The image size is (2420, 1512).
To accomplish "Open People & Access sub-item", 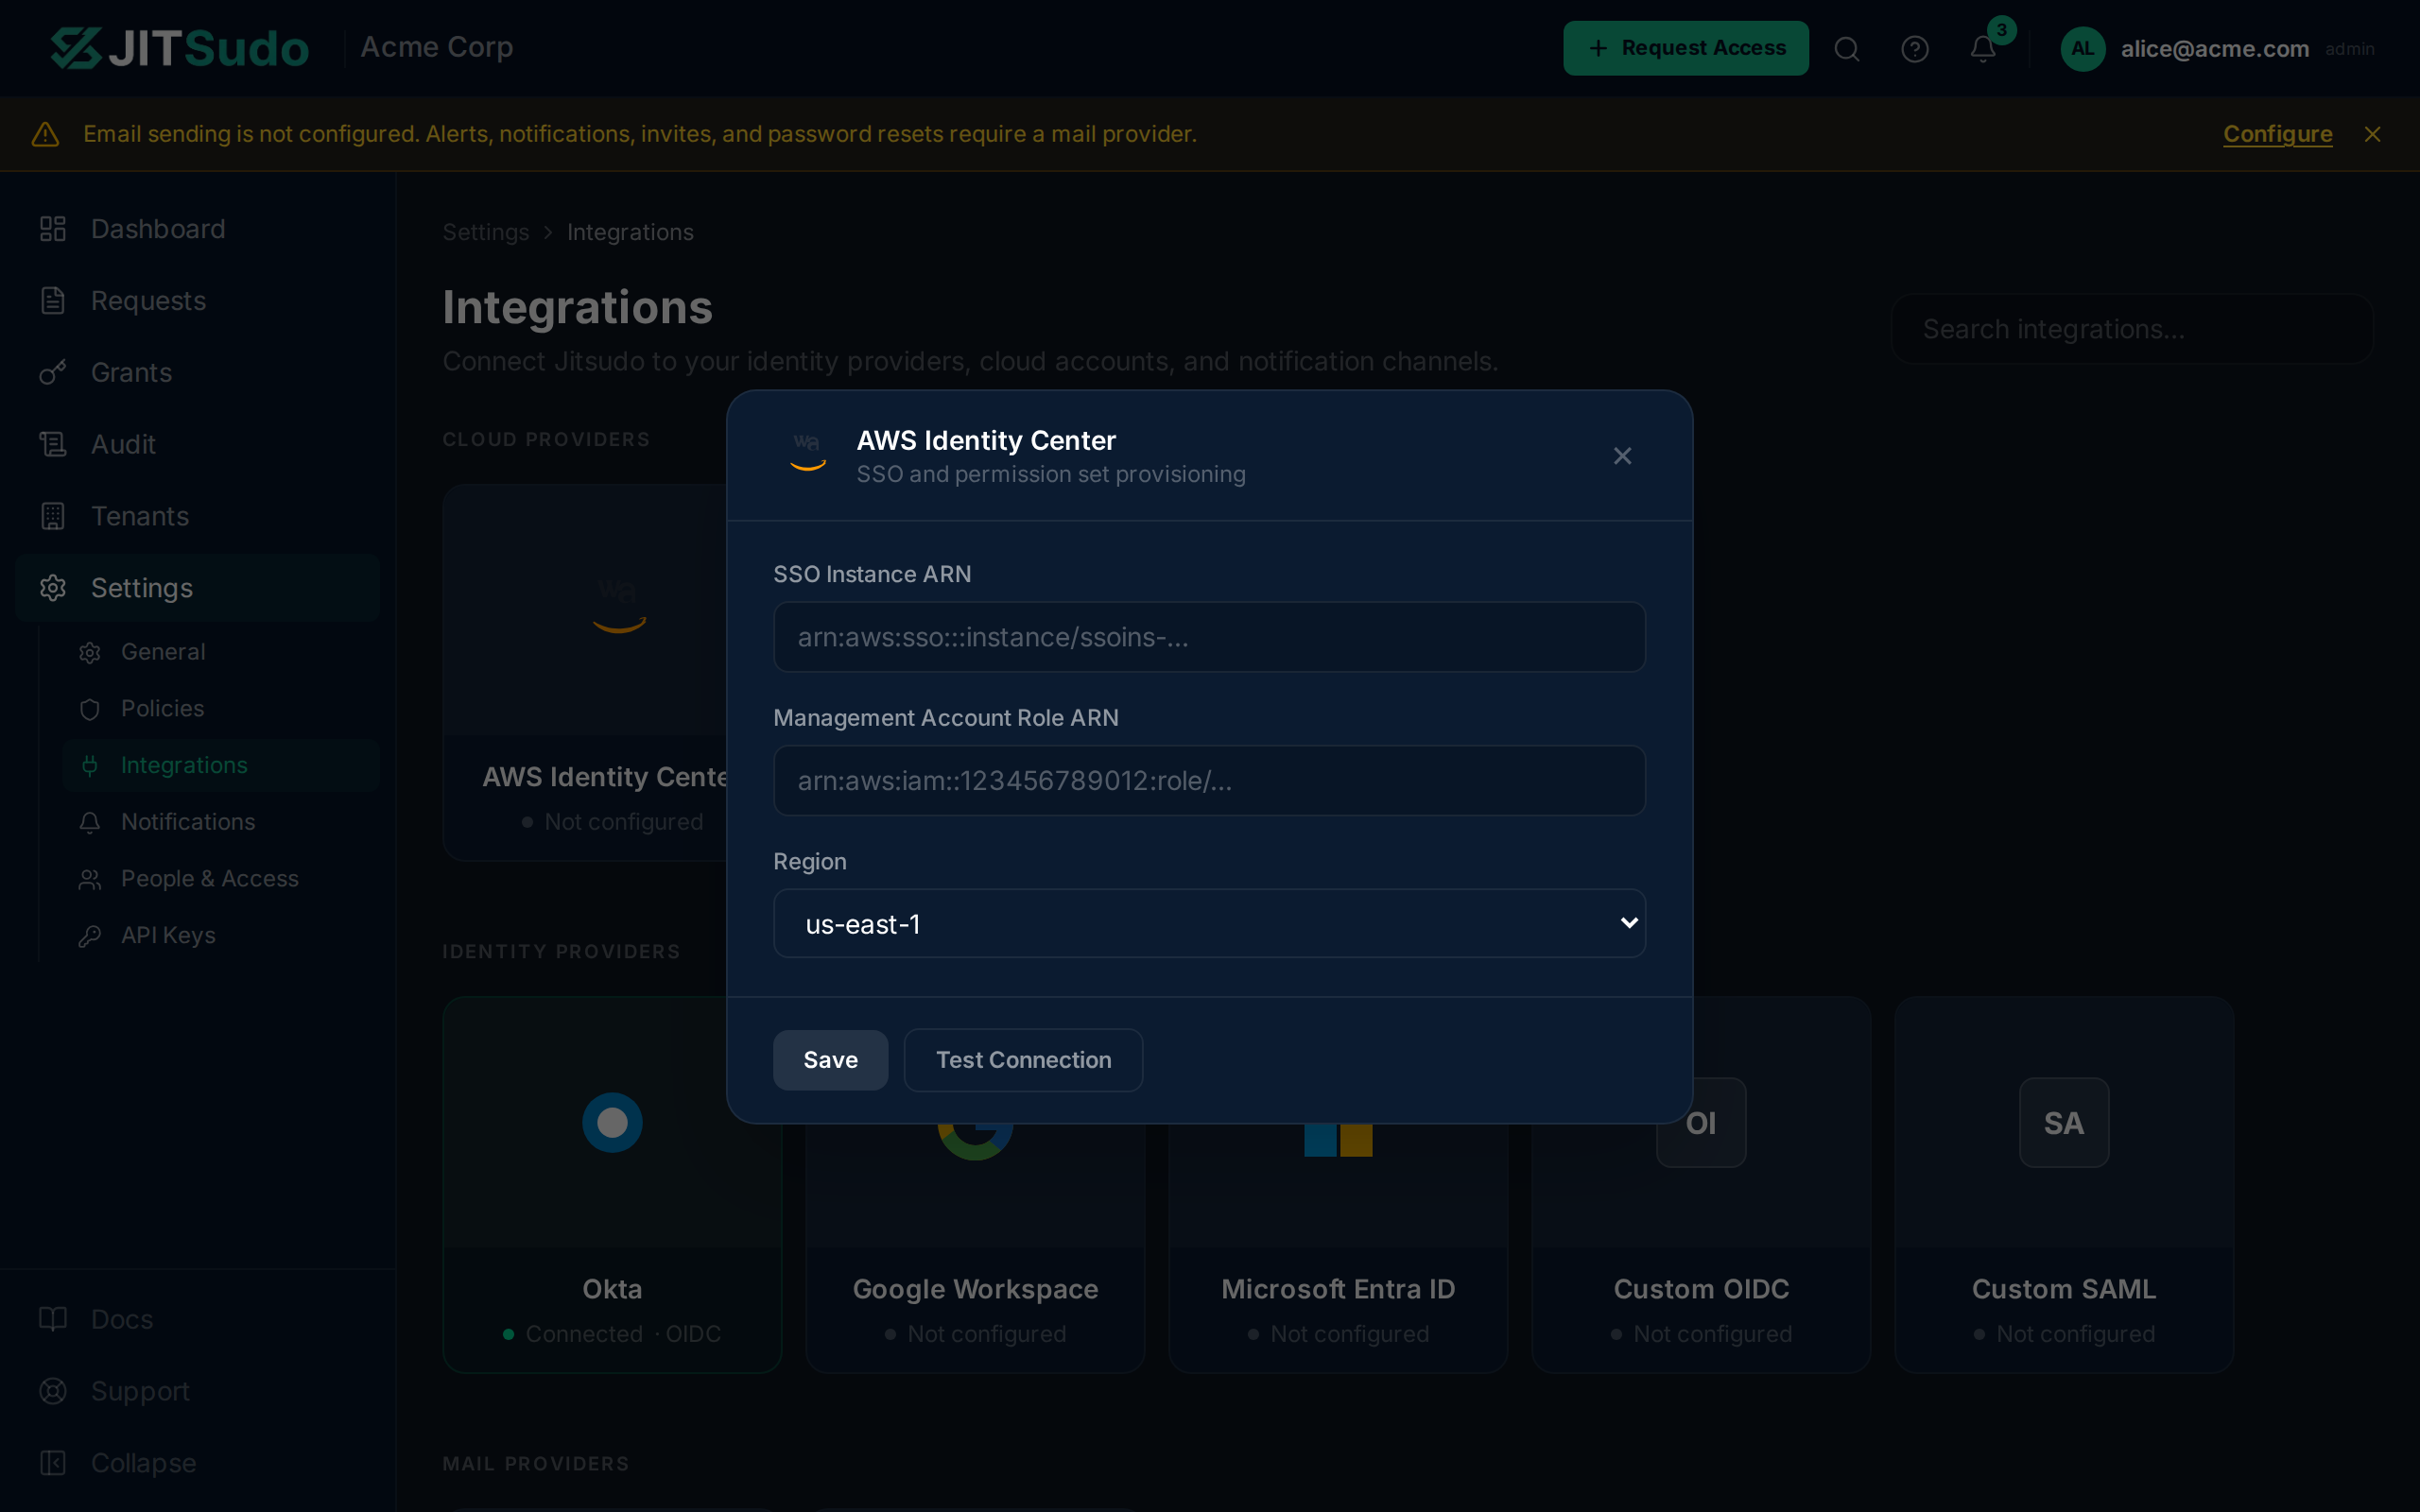I will (x=221, y=879).
